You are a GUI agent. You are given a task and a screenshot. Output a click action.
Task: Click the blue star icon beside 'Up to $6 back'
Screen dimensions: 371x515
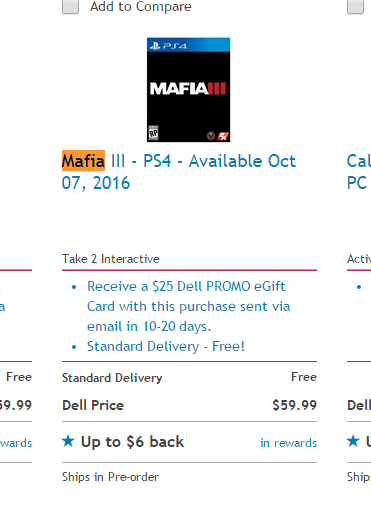click(x=68, y=441)
